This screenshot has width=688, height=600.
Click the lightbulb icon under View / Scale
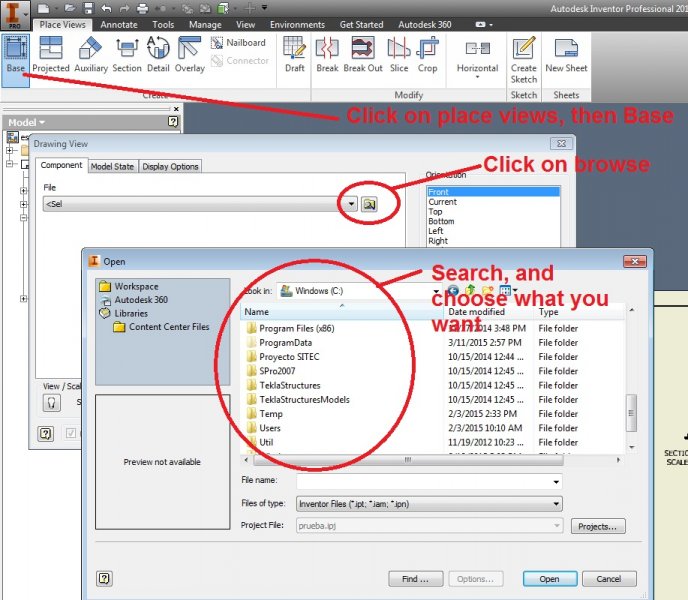(51, 402)
